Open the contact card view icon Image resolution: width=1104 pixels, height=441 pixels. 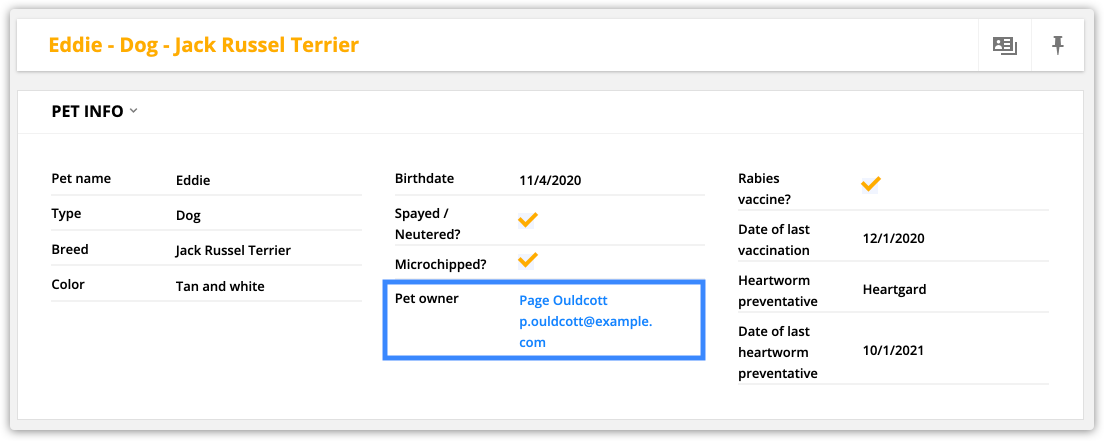[1005, 46]
